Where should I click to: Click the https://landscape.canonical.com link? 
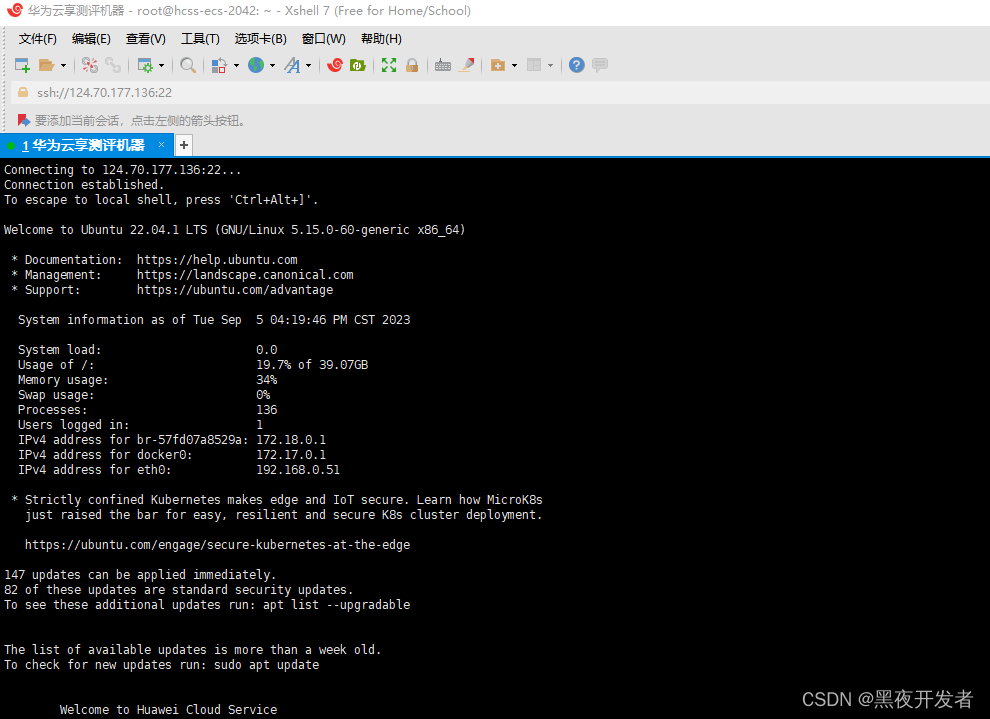point(245,275)
